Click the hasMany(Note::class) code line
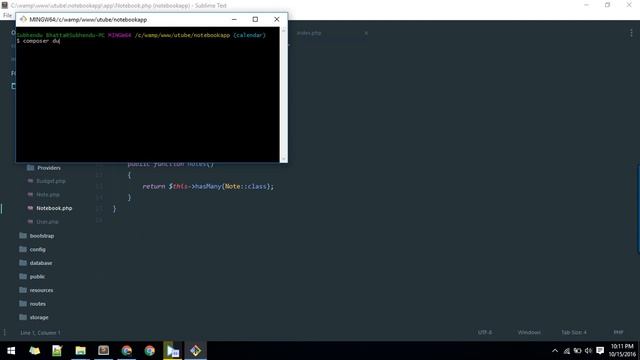 pos(208,186)
